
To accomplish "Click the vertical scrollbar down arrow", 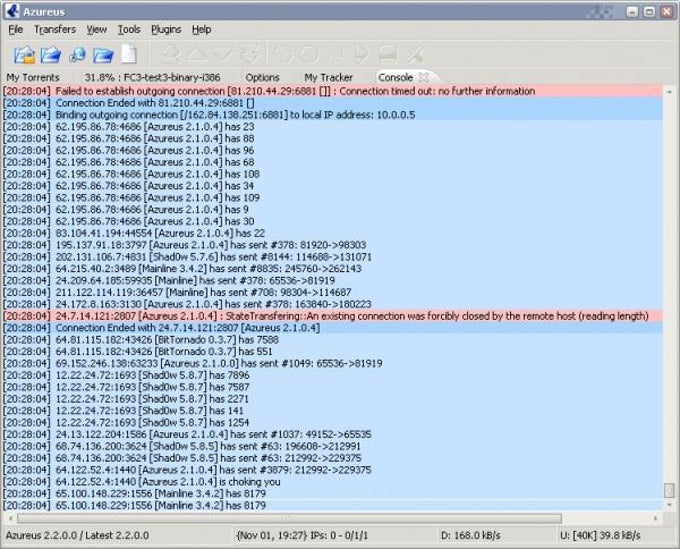I will [x=669, y=505].
